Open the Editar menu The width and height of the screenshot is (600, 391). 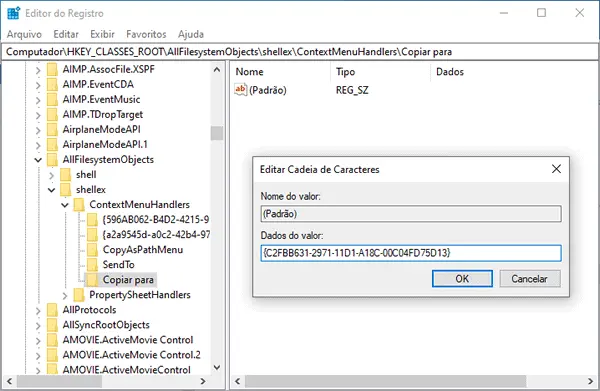tap(66, 34)
